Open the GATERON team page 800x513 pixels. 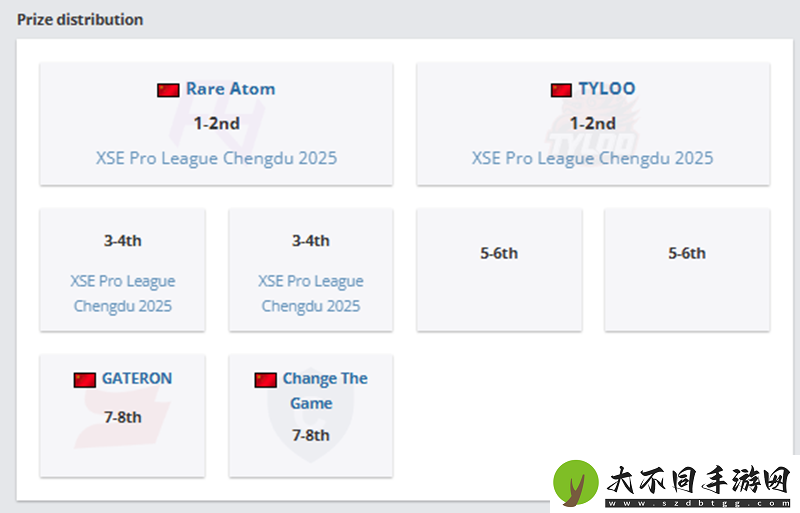click(x=137, y=378)
